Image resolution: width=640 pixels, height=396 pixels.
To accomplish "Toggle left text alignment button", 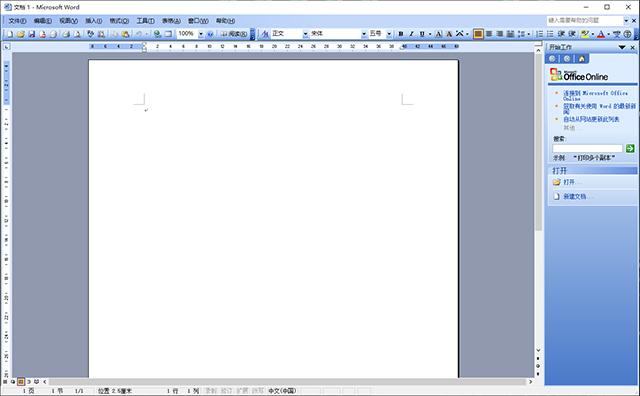I will click(478, 34).
